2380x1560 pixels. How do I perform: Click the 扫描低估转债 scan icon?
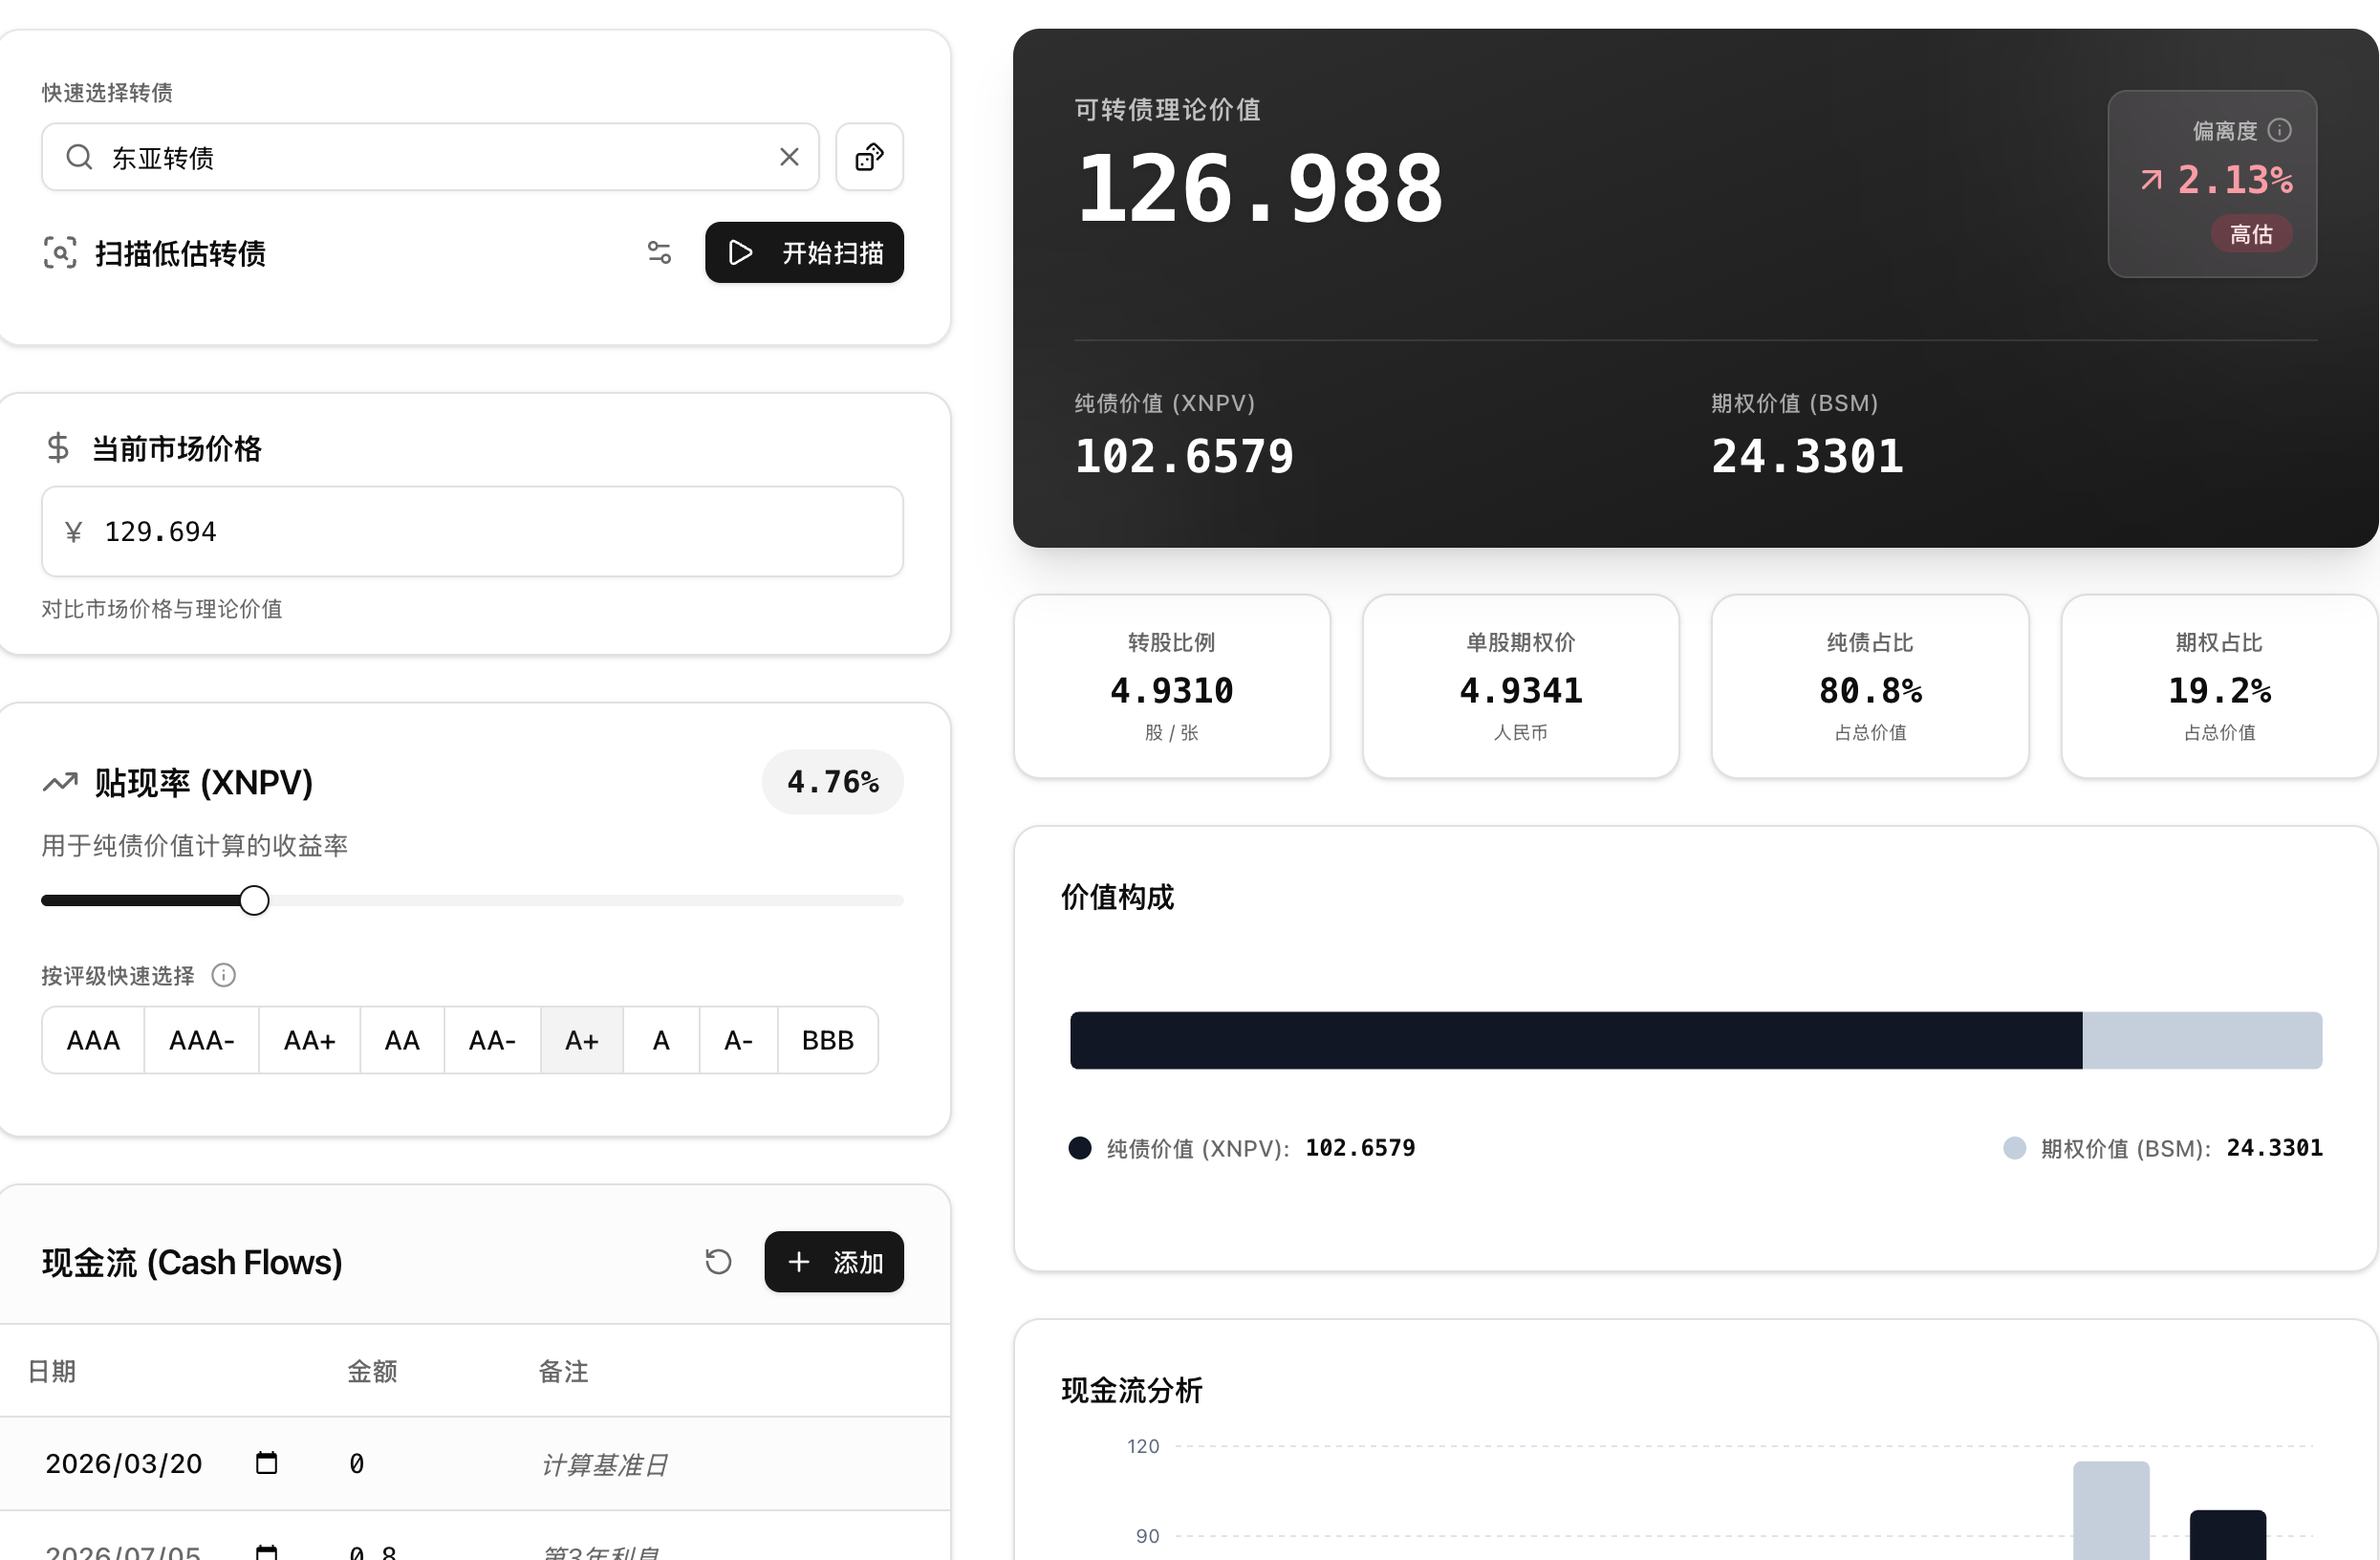coord(60,252)
